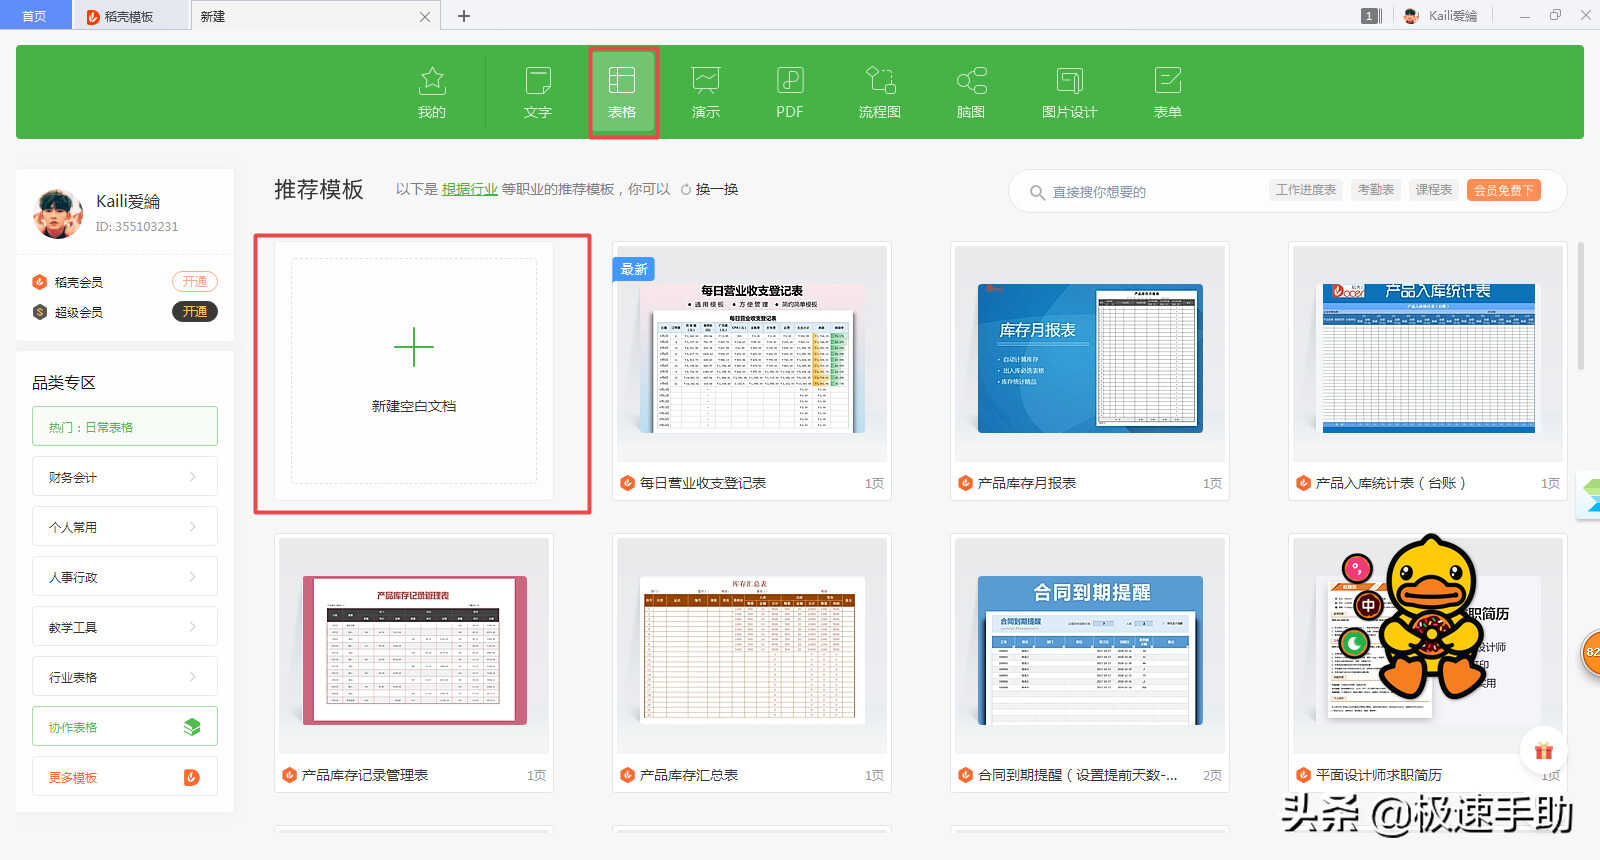Select the 流程图 flowchart icon

tap(880, 80)
